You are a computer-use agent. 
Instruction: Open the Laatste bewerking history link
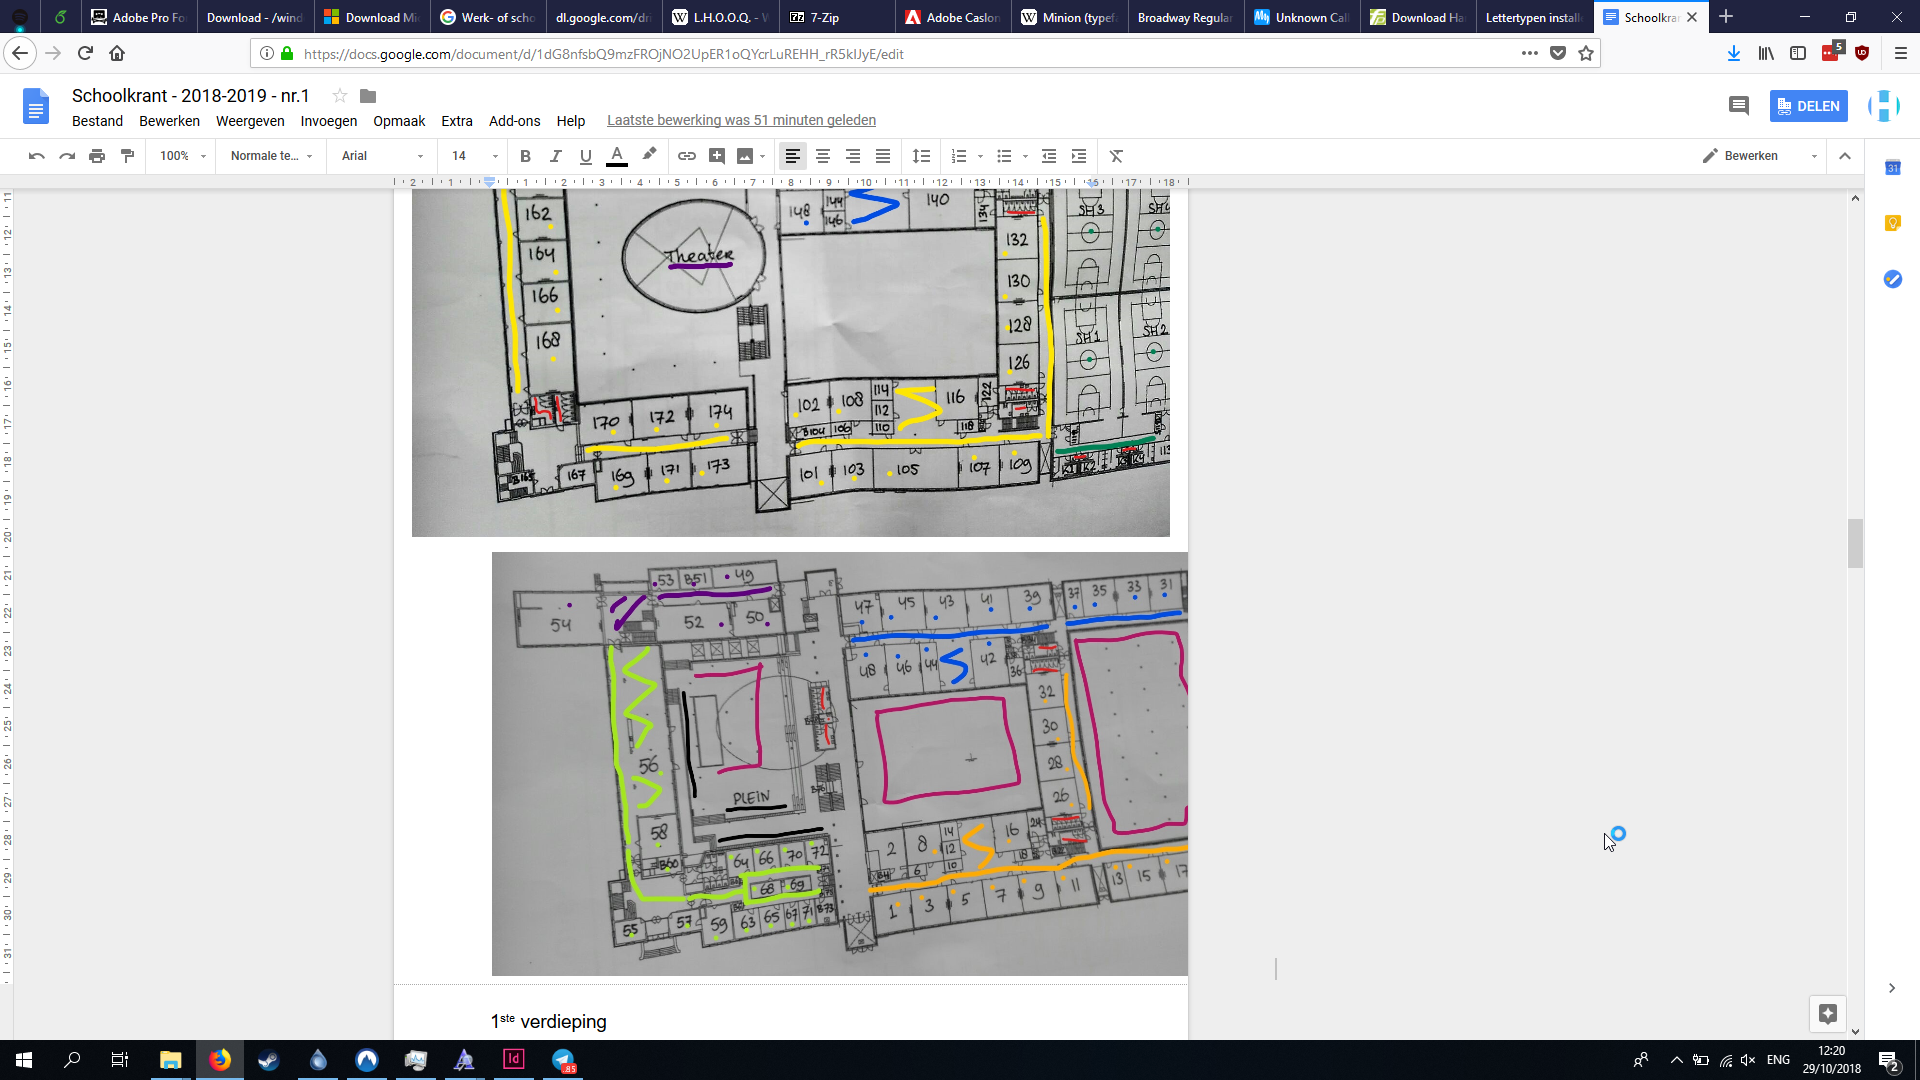741,120
